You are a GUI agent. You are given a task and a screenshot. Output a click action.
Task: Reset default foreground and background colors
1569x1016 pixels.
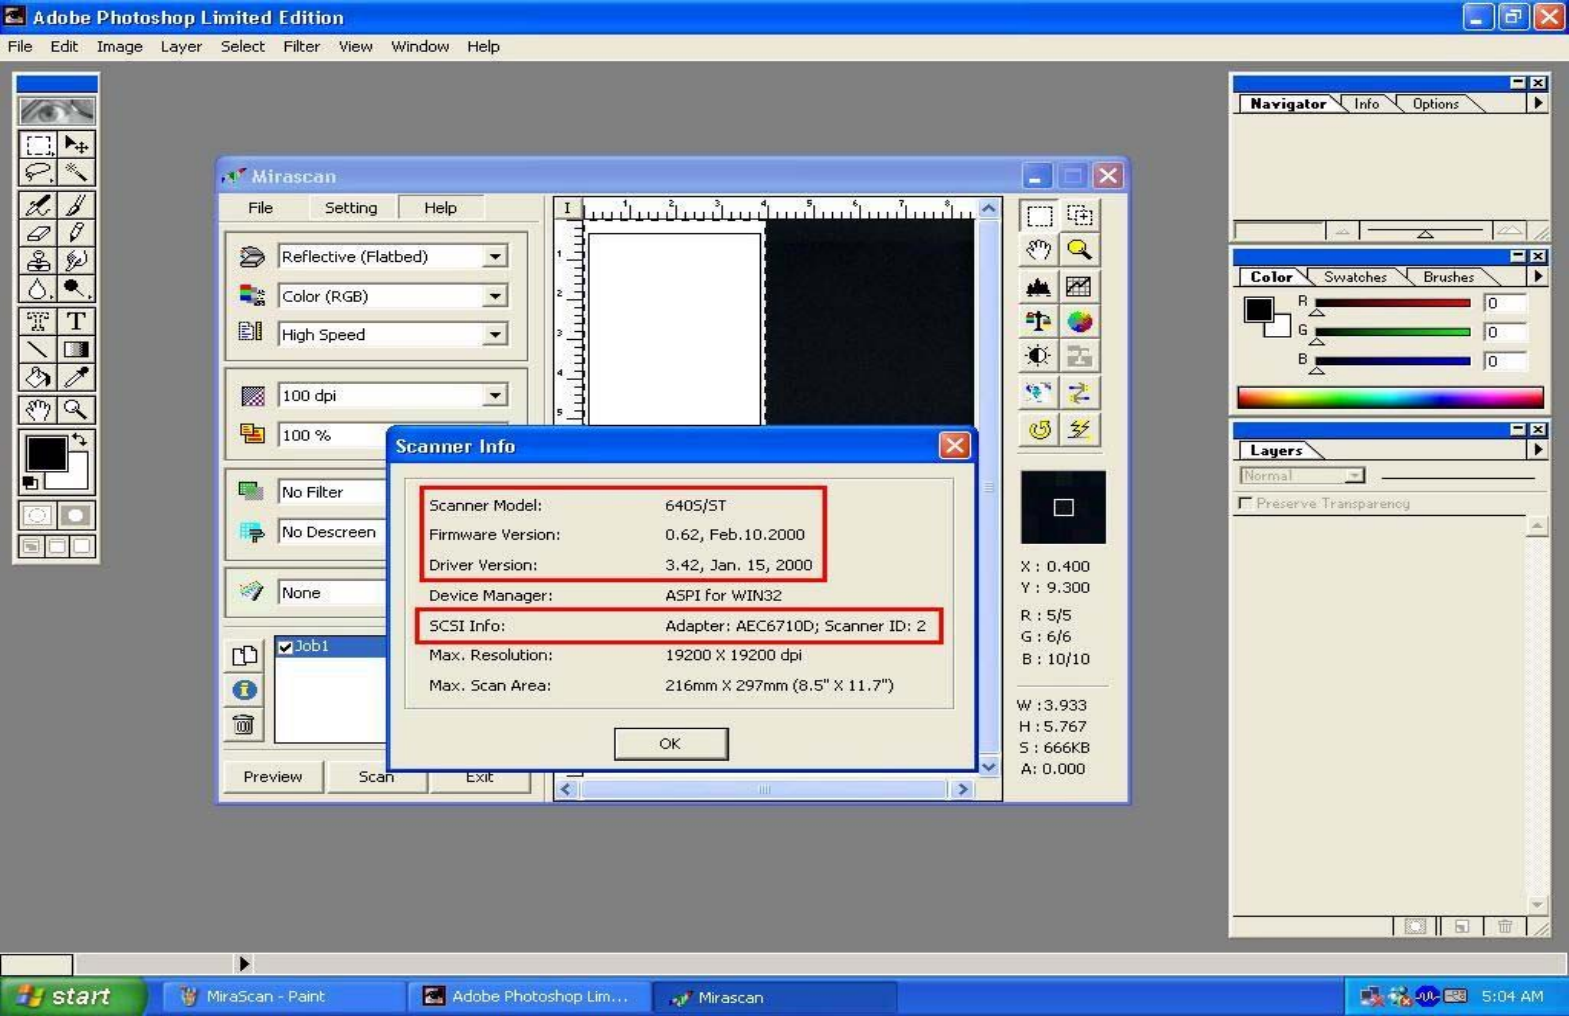tap(30, 483)
